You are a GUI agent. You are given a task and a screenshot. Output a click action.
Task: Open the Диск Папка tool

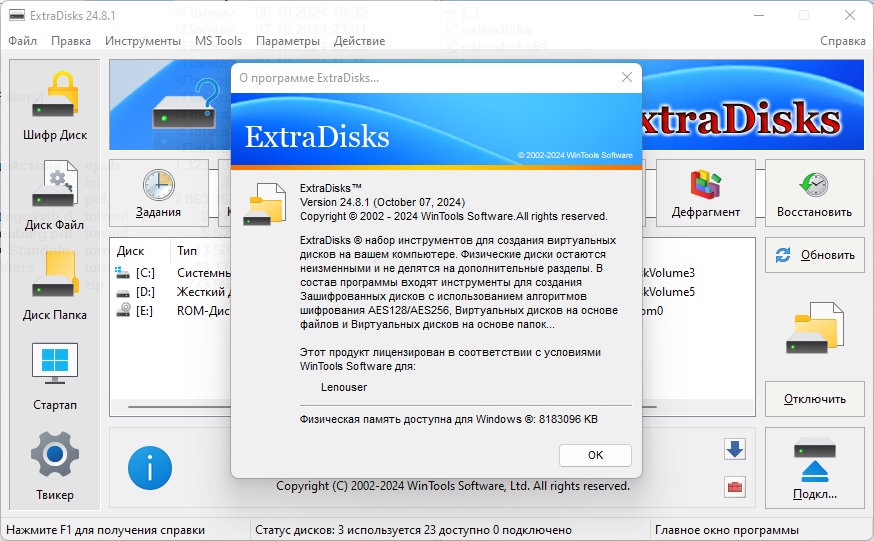55,286
